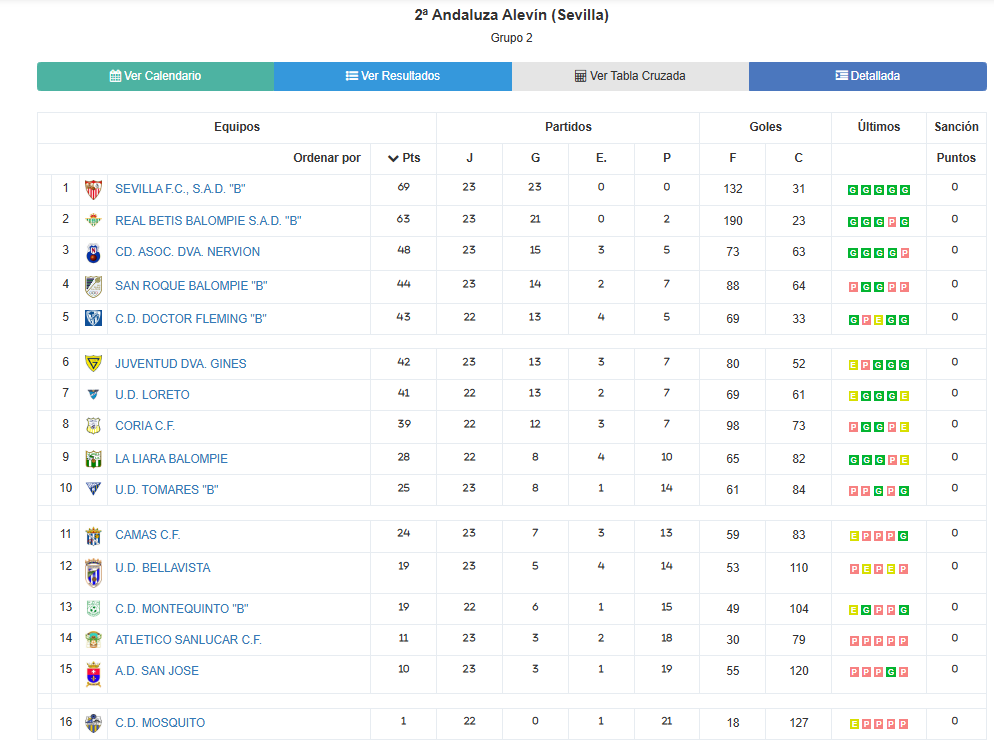Image resolution: width=994 pixels, height=743 pixels.
Task: Click first yellow E badge for Camas C.F.
Action: 854,536
